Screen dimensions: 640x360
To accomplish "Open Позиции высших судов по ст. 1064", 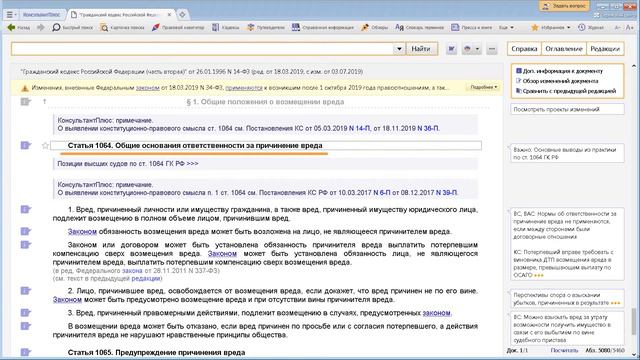I will (x=128, y=164).
